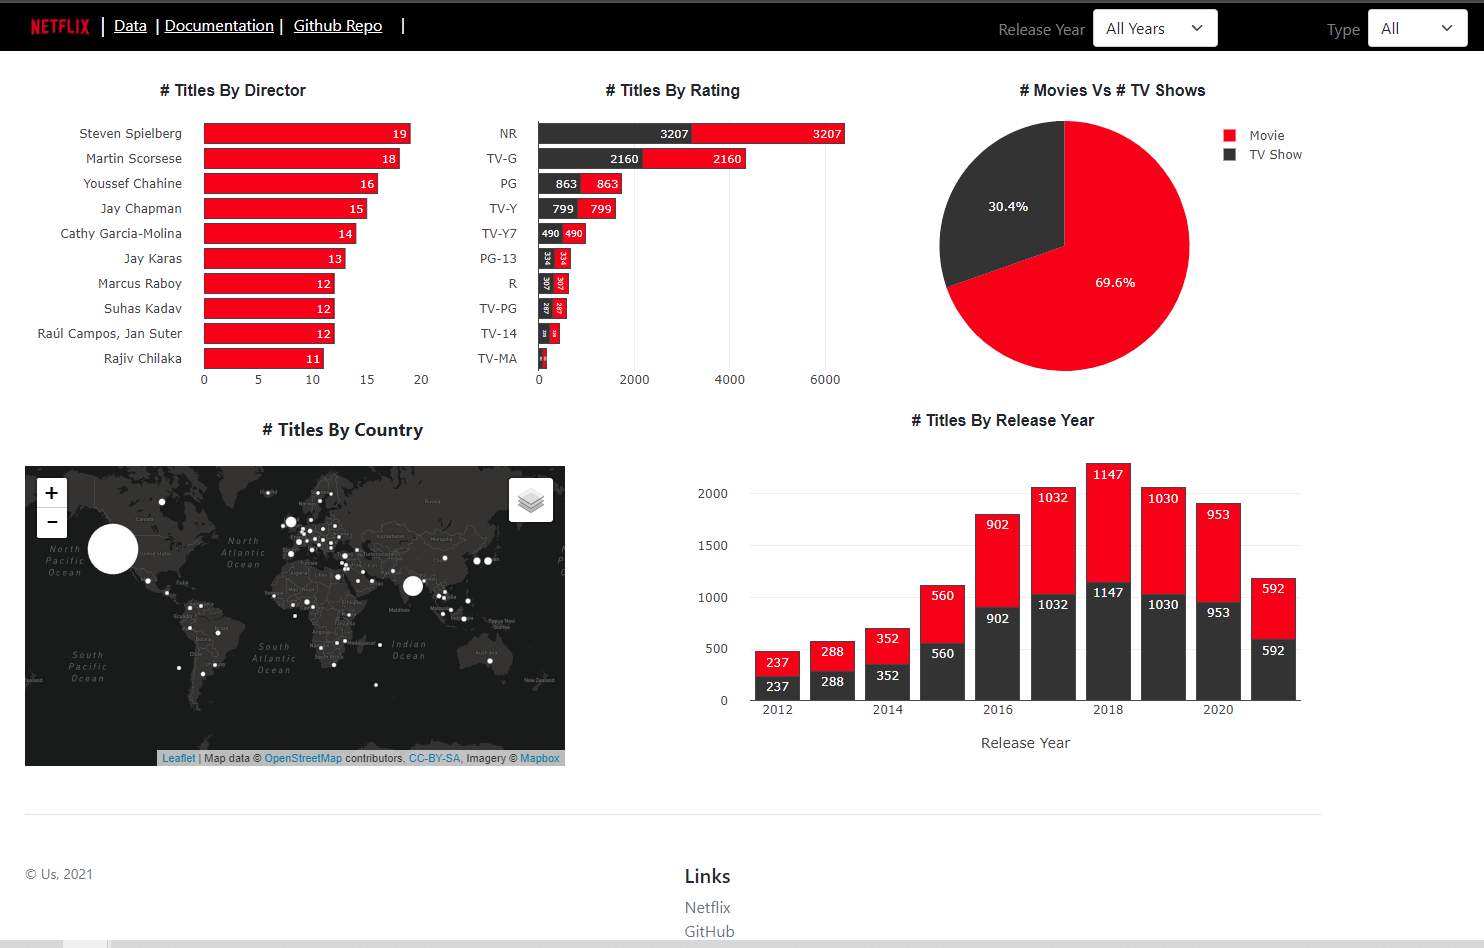Visit the Github Repo link

(337, 25)
